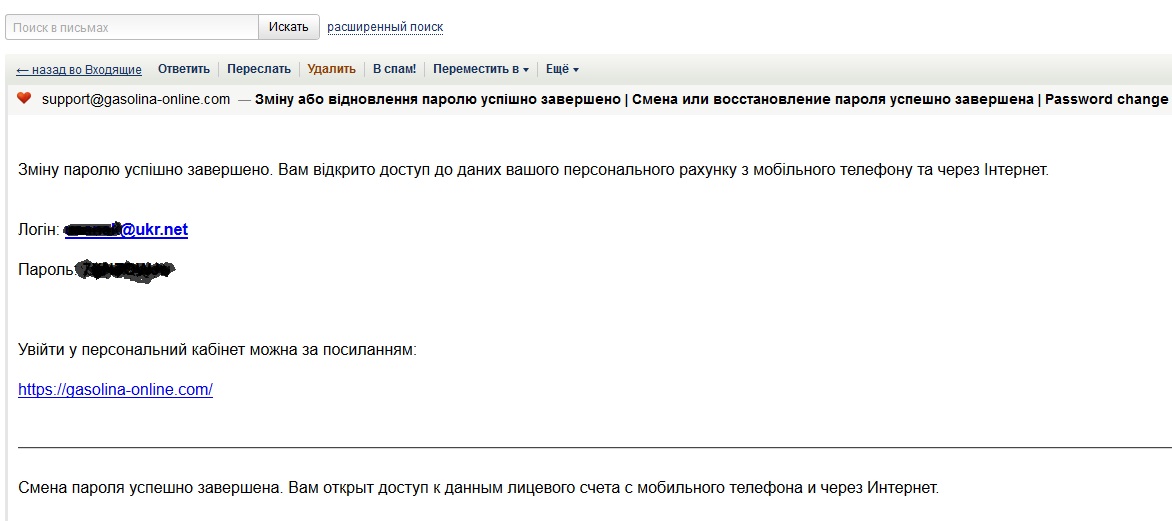The image size is (1172, 521).
Task: Click sender address support@gasolina-online.com
Action: 136,99
